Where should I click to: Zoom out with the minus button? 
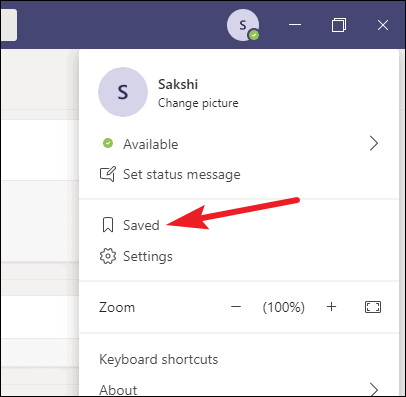coord(236,307)
